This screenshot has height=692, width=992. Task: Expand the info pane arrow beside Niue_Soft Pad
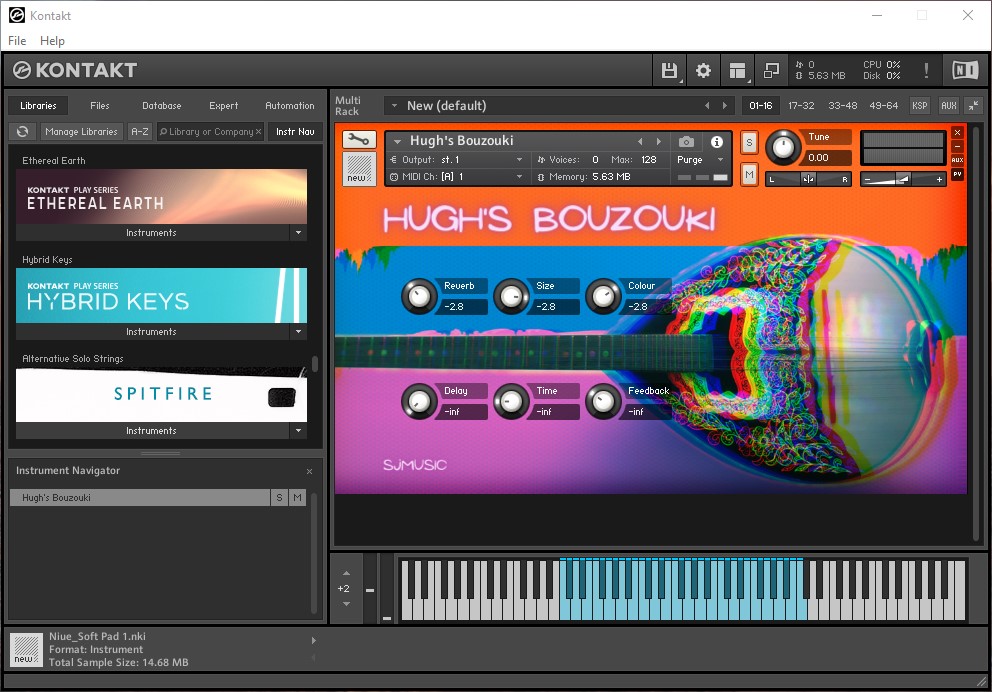(313, 641)
